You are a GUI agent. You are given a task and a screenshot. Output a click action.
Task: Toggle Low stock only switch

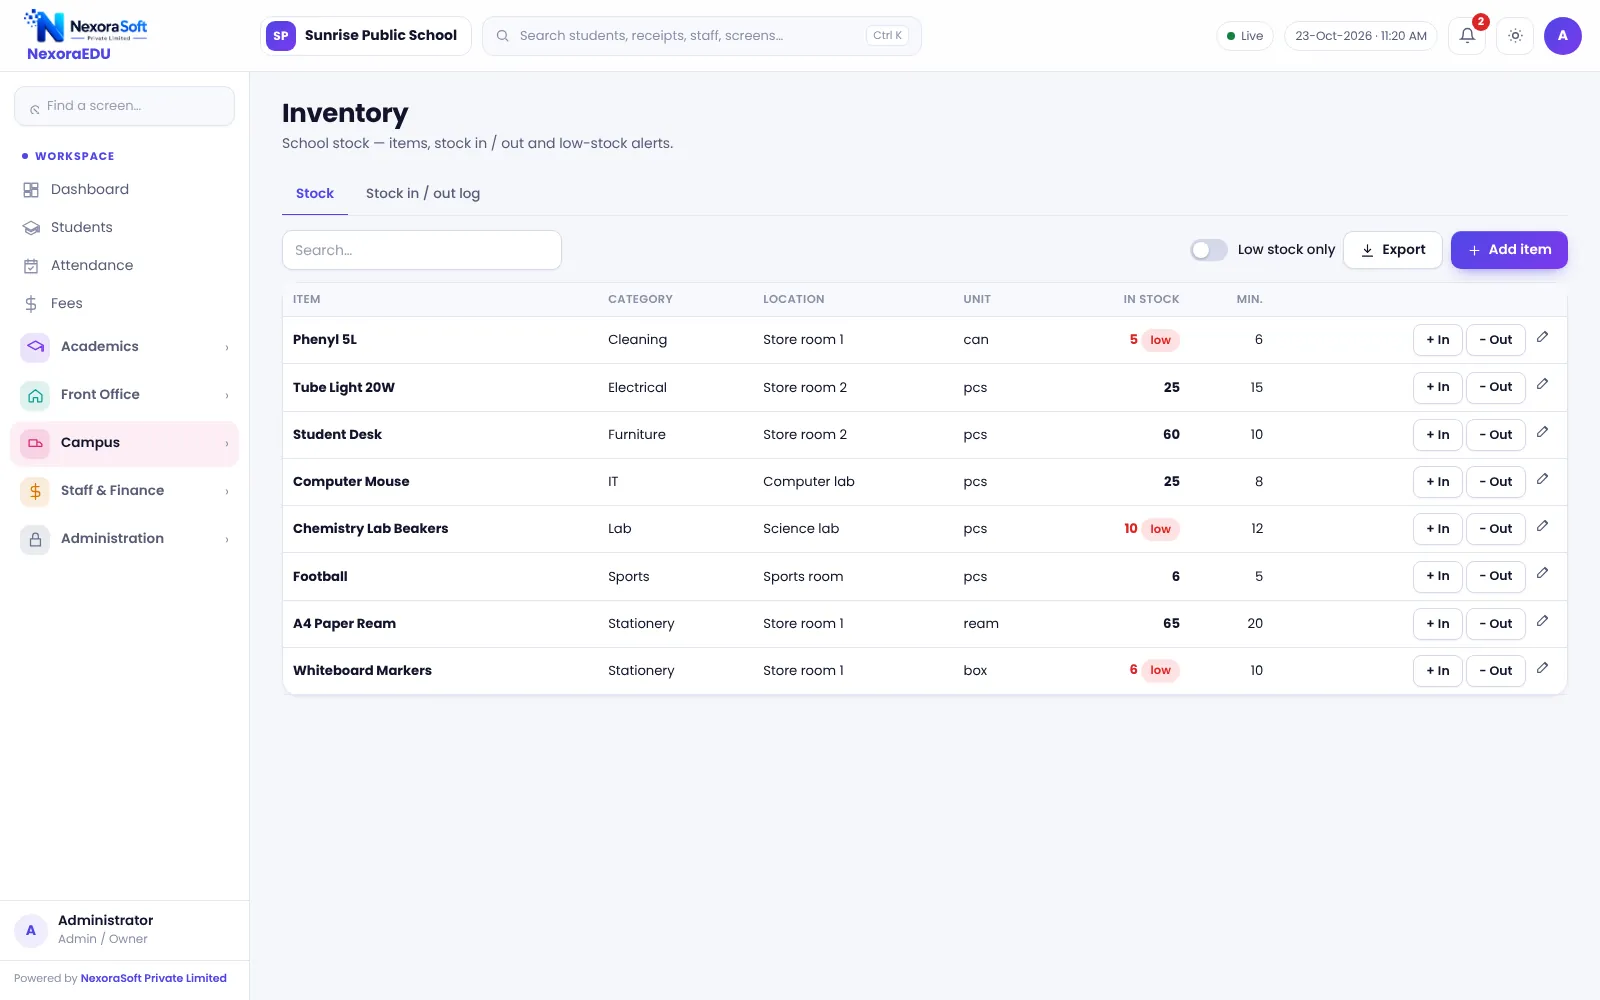[x=1208, y=250]
